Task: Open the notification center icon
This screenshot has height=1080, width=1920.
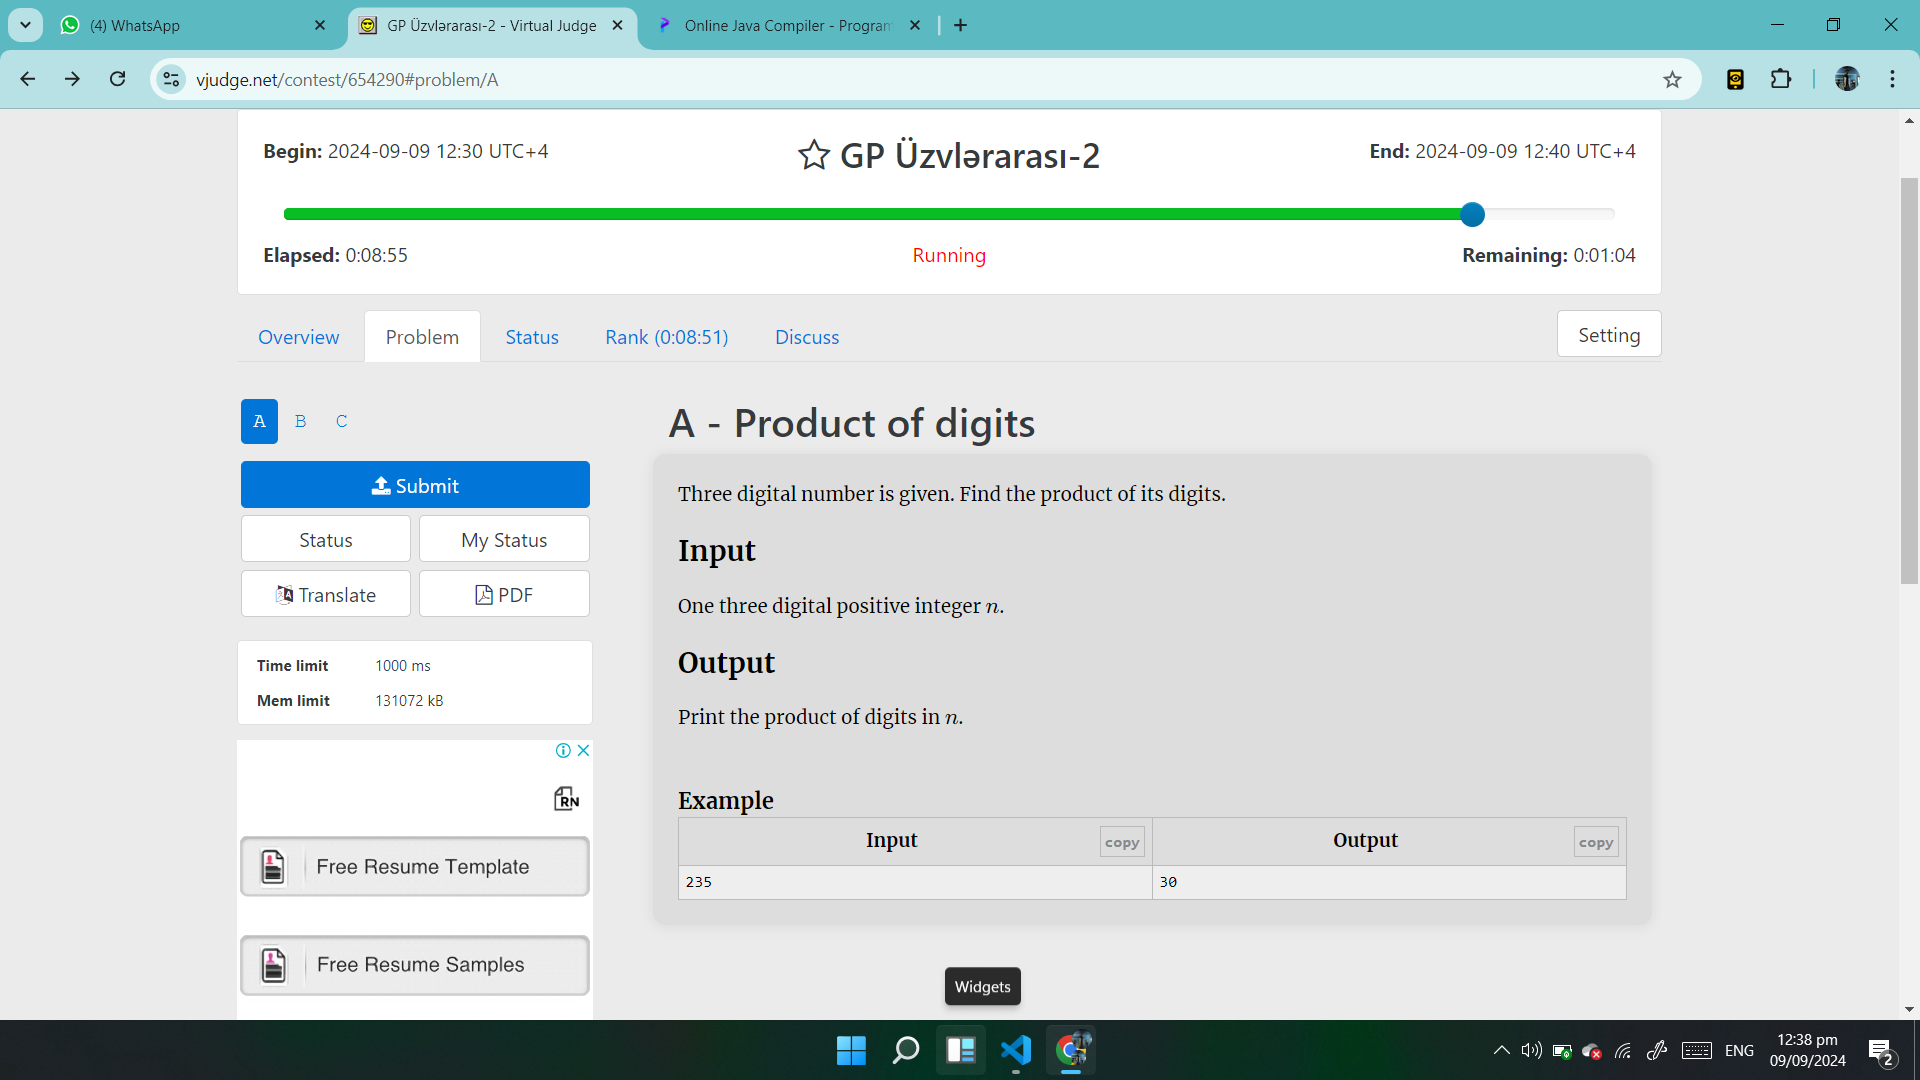Action: pos(1882,1051)
